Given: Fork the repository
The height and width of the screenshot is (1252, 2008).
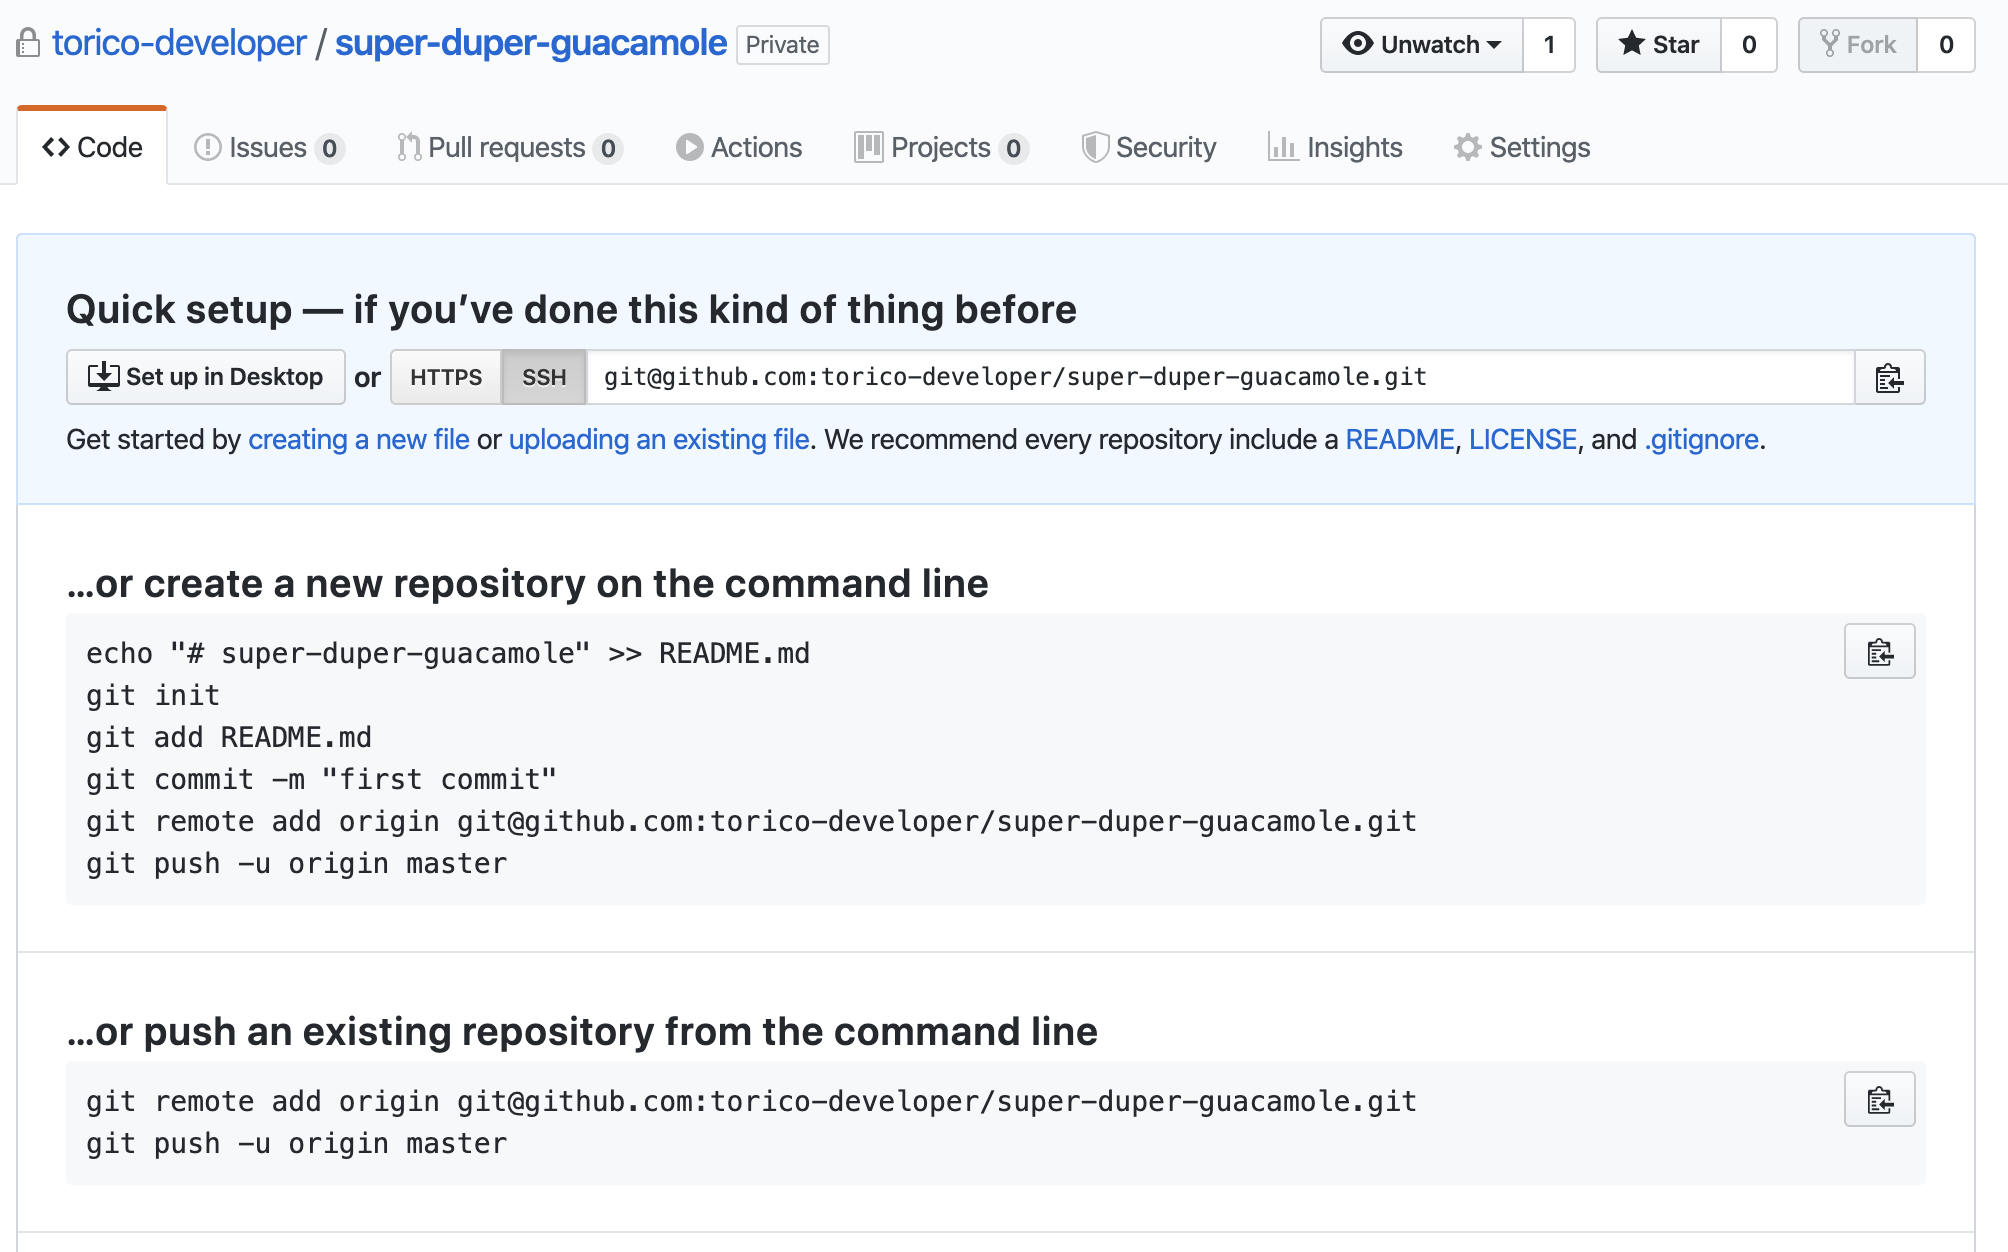Looking at the screenshot, I should point(1858,45).
